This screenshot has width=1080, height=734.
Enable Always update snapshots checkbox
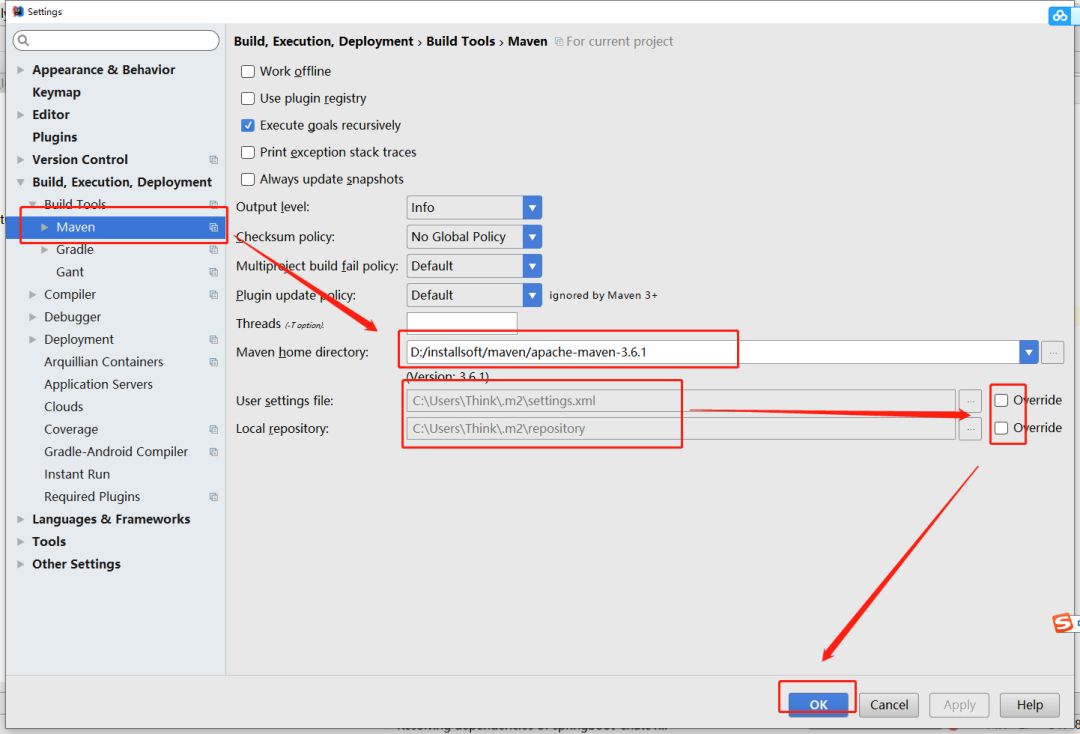point(248,180)
